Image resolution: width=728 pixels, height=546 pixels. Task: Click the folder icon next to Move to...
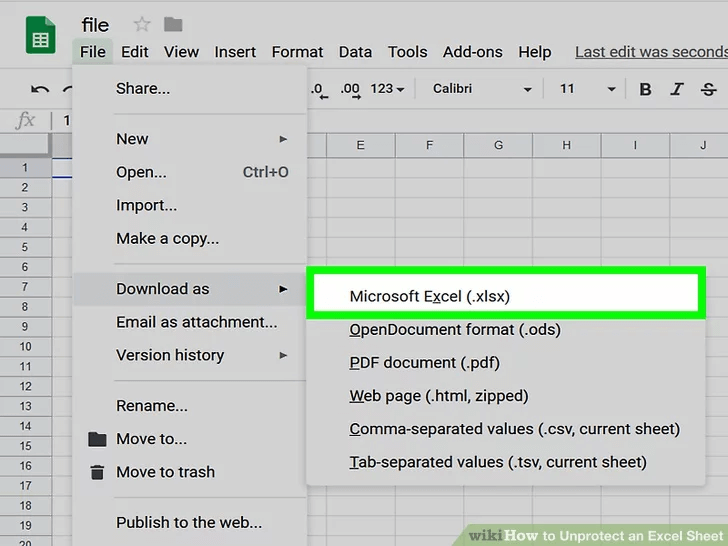(97, 439)
